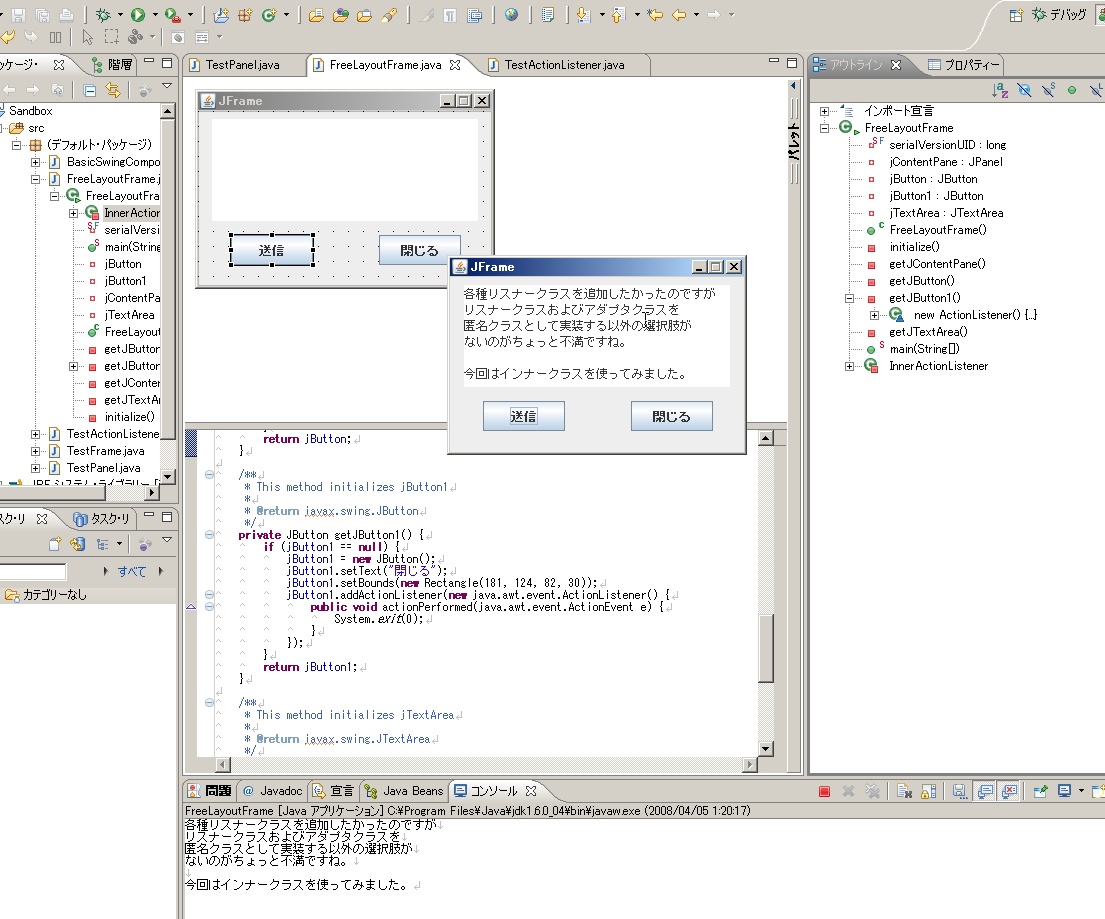Screen dimensions: 1105x919
Task: Click the web browser globe icon
Action: coord(512,15)
